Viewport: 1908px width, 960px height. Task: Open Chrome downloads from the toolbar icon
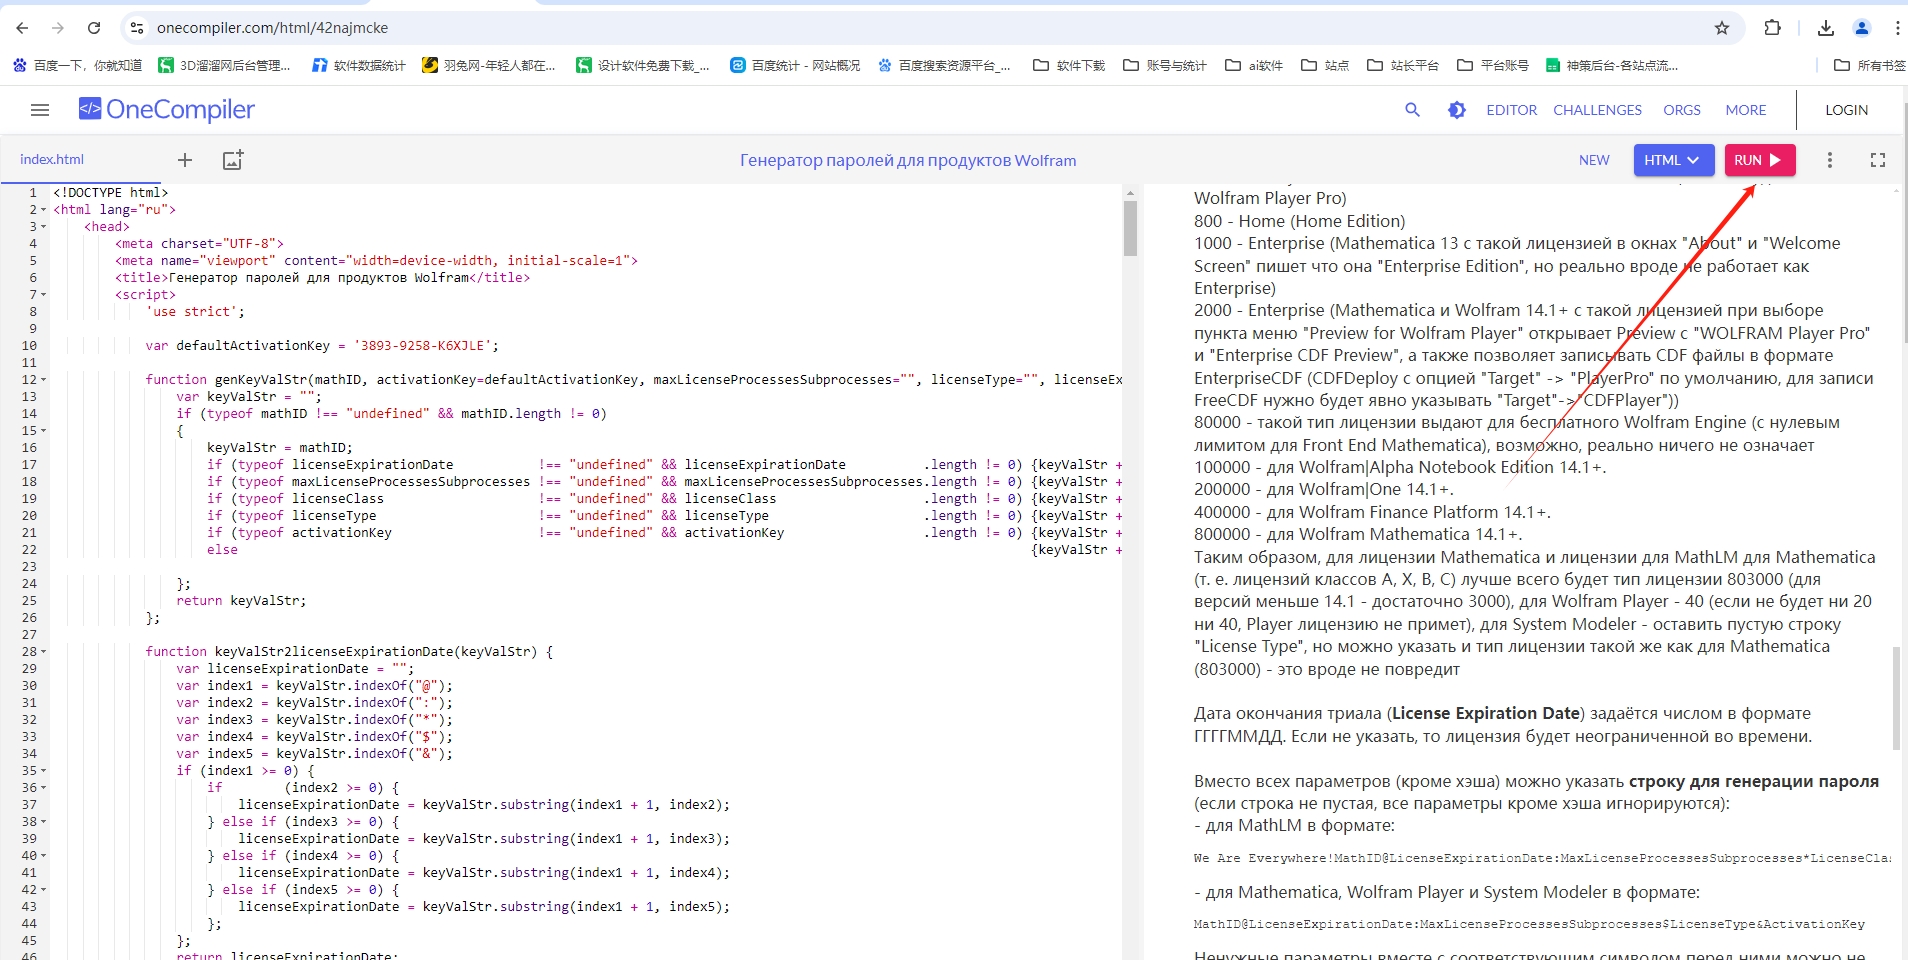click(1826, 28)
